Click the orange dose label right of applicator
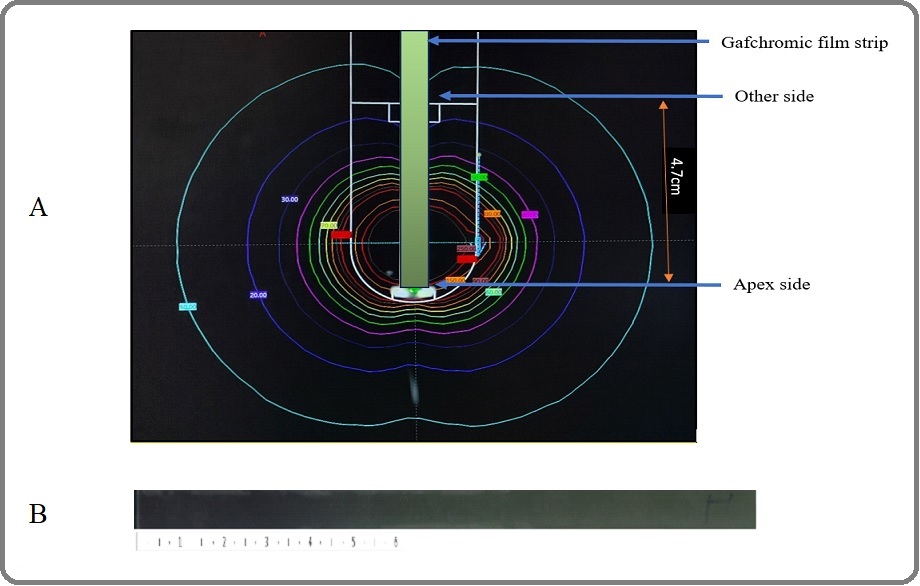 click(x=492, y=214)
